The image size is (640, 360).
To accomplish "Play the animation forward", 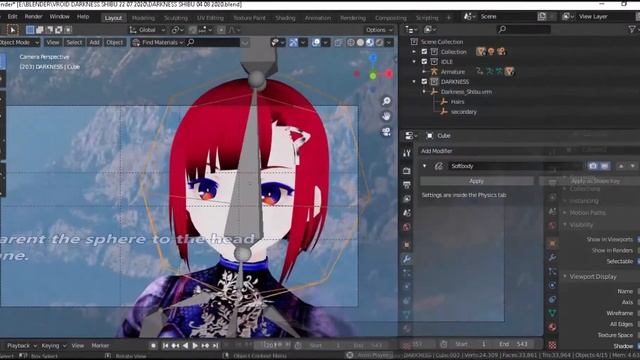I will click(x=195, y=346).
